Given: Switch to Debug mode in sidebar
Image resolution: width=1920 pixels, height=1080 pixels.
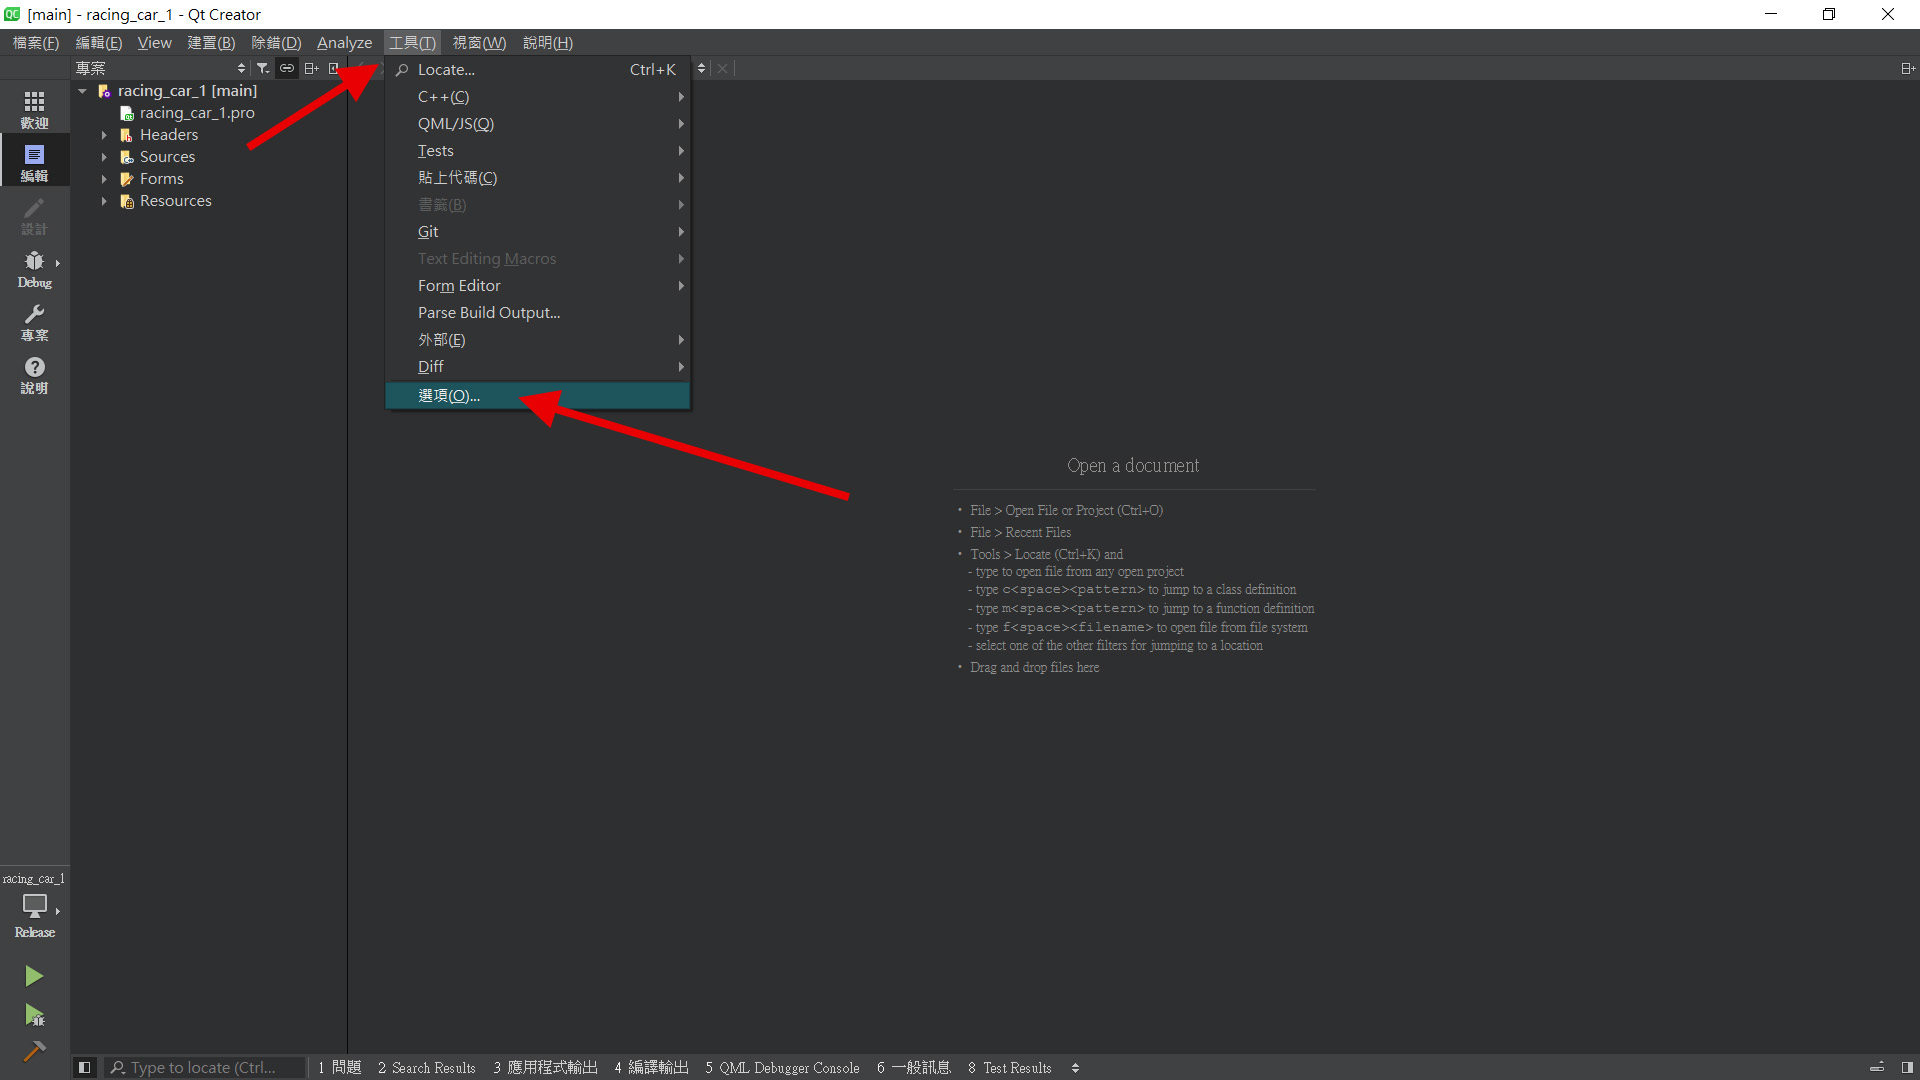Looking at the screenshot, I should [x=34, y=268].
